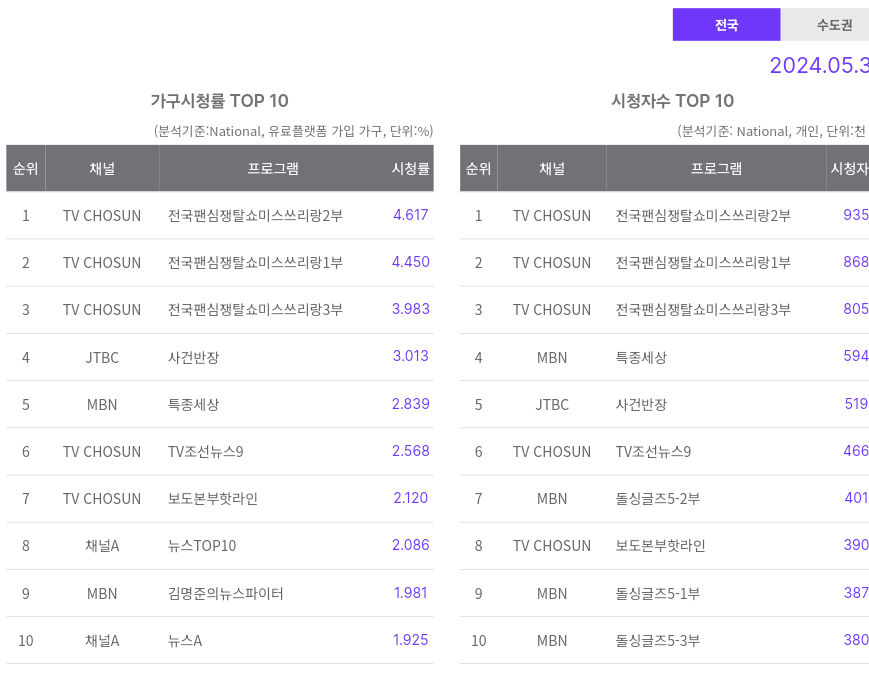
Task: Click 전국팬심쟁탈쇼미스쓰리랑1부 in the 시청자수 table
Action: [703, 263]
